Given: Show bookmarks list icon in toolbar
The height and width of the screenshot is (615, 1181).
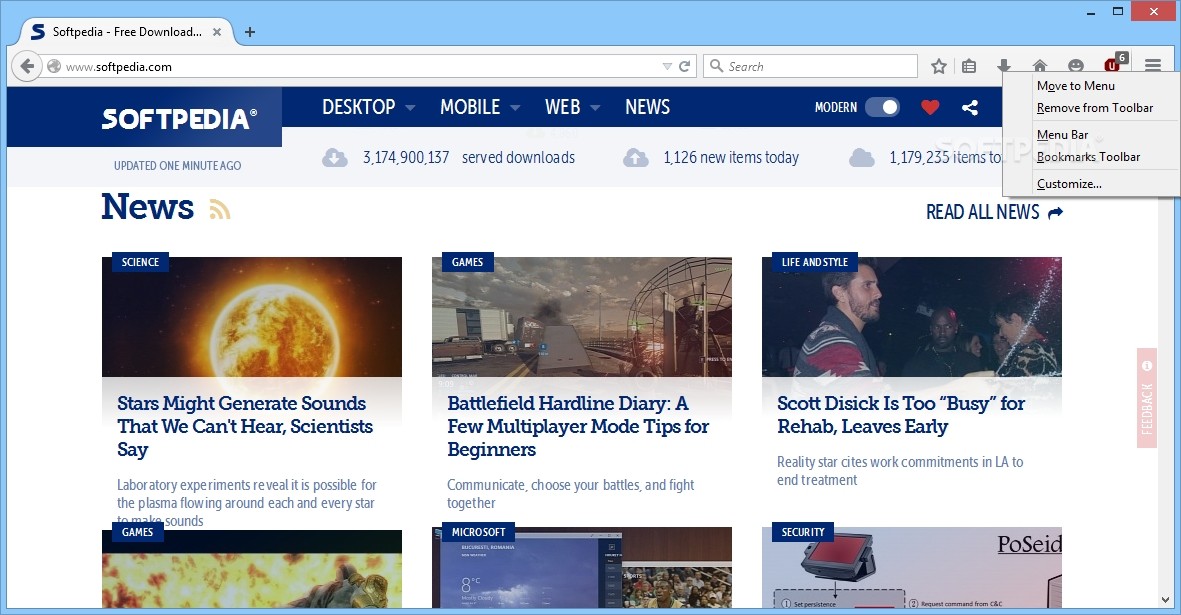Looking at the screenshot, I should pos(969,66).
